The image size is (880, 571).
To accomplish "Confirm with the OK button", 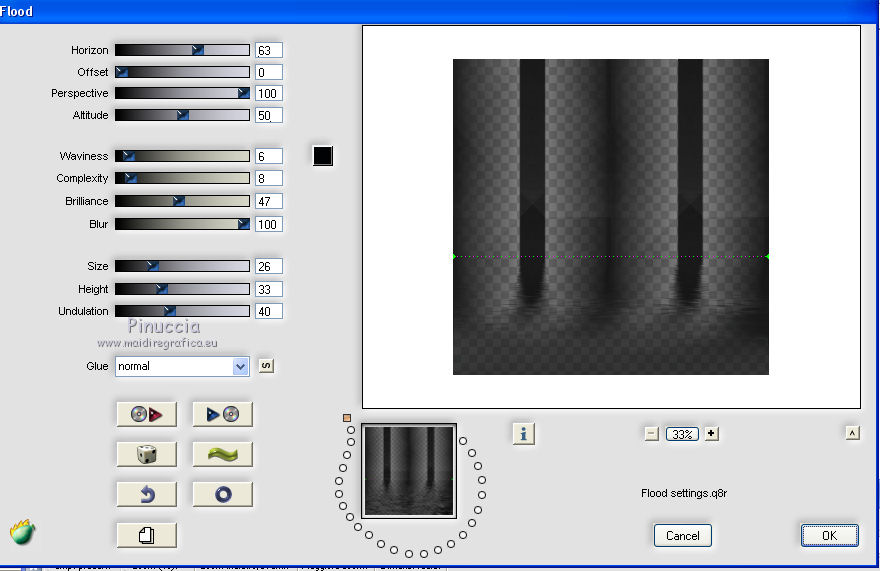I will 829,536.
